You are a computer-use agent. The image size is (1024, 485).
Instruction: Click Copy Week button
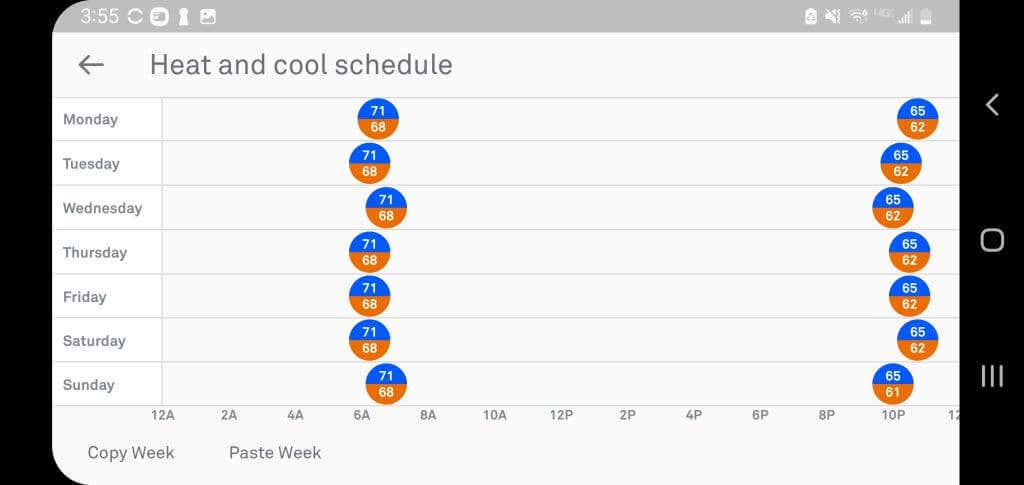pos(131,452)
